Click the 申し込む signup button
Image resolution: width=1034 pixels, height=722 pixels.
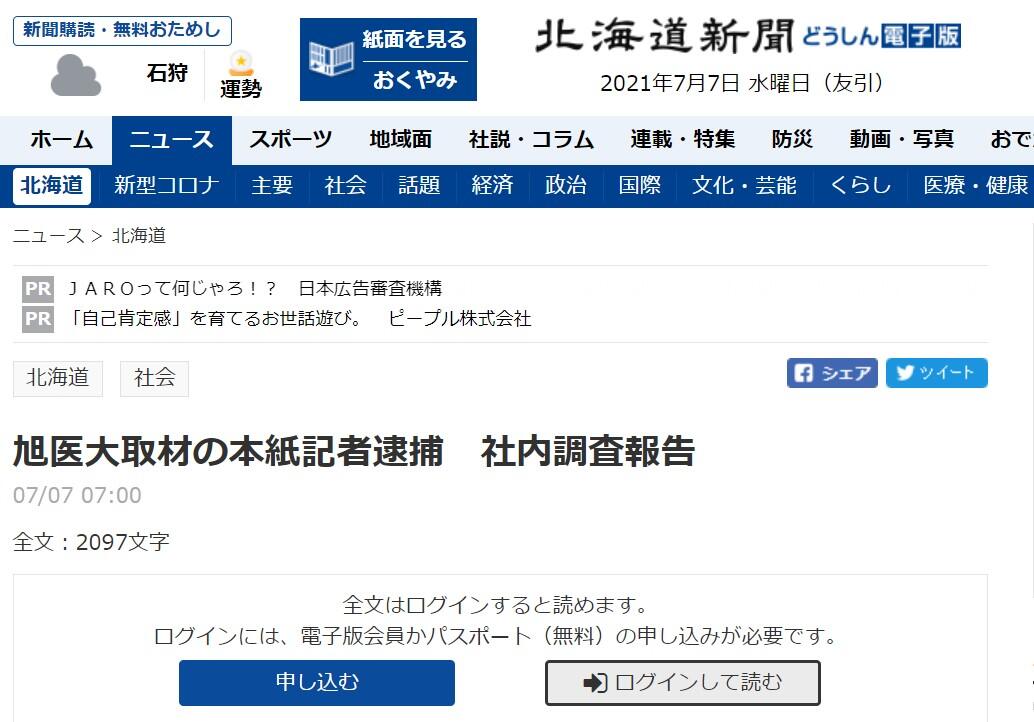(316, 683)
